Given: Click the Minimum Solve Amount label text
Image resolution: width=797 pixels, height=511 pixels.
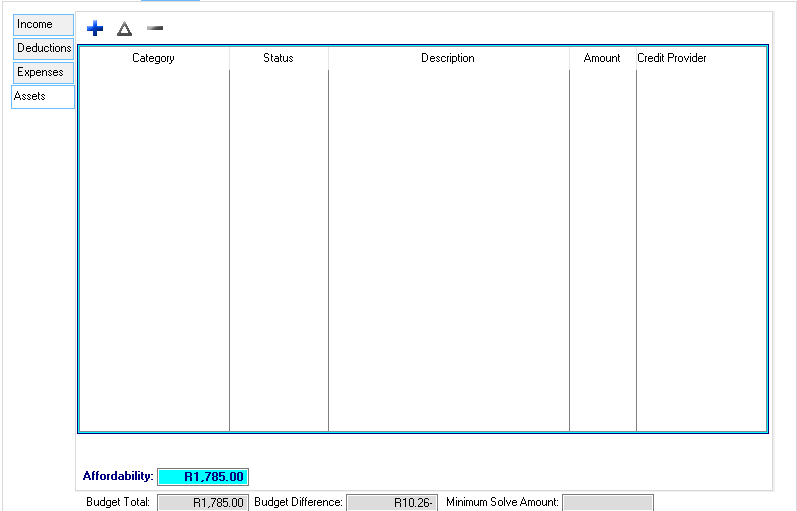Looking at the screenshot, I should tap(502, 502).
